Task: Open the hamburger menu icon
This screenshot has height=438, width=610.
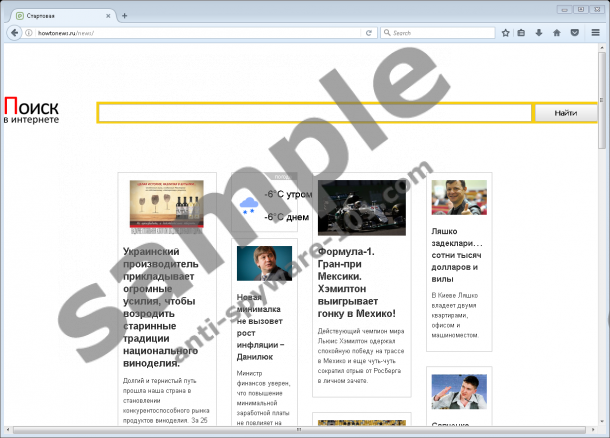Action: coord(595,32)
